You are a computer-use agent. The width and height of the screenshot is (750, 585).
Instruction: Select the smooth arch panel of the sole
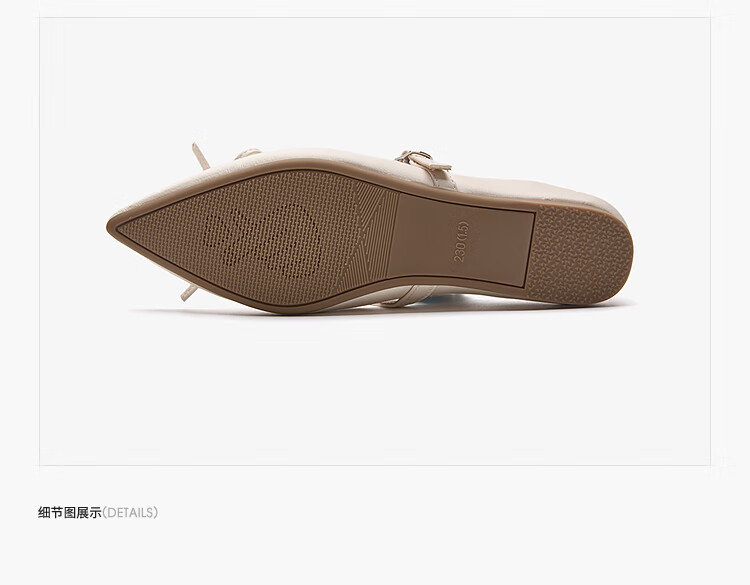click(461, 241)
